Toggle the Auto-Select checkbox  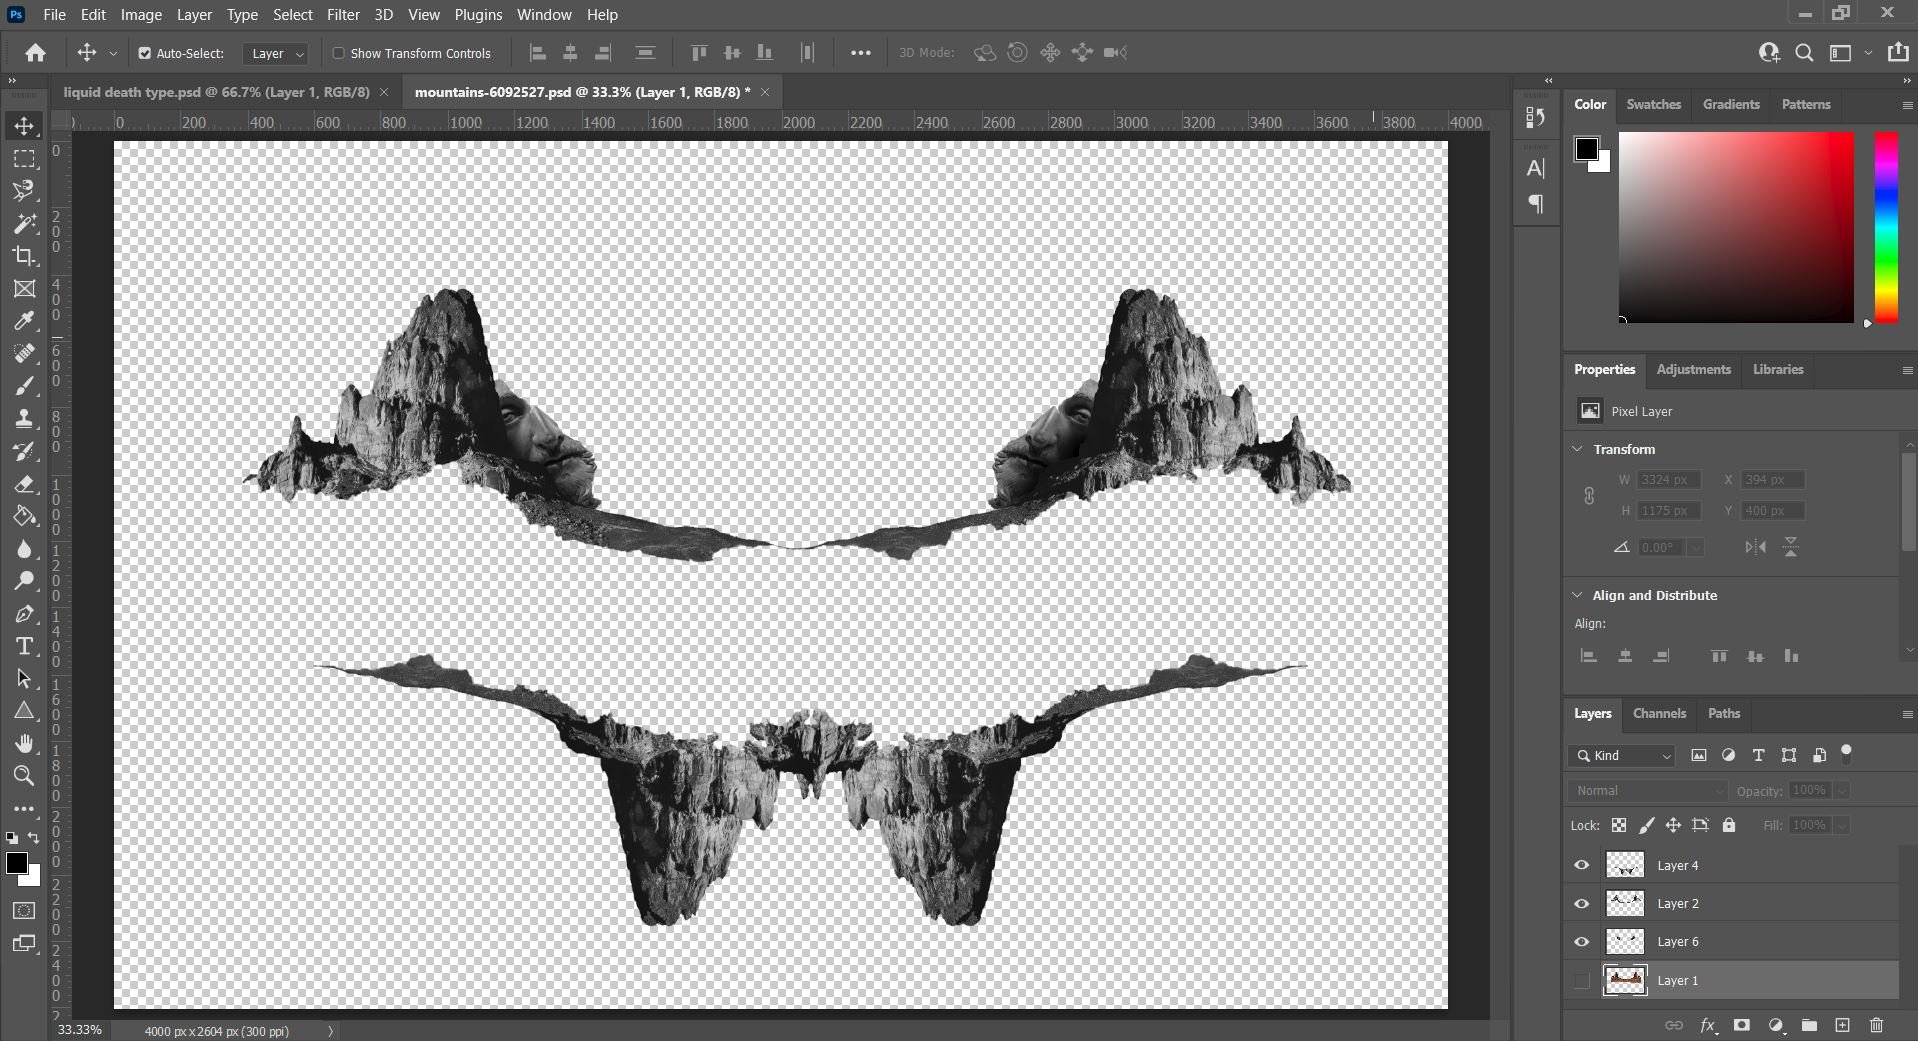tap(144, 53)
